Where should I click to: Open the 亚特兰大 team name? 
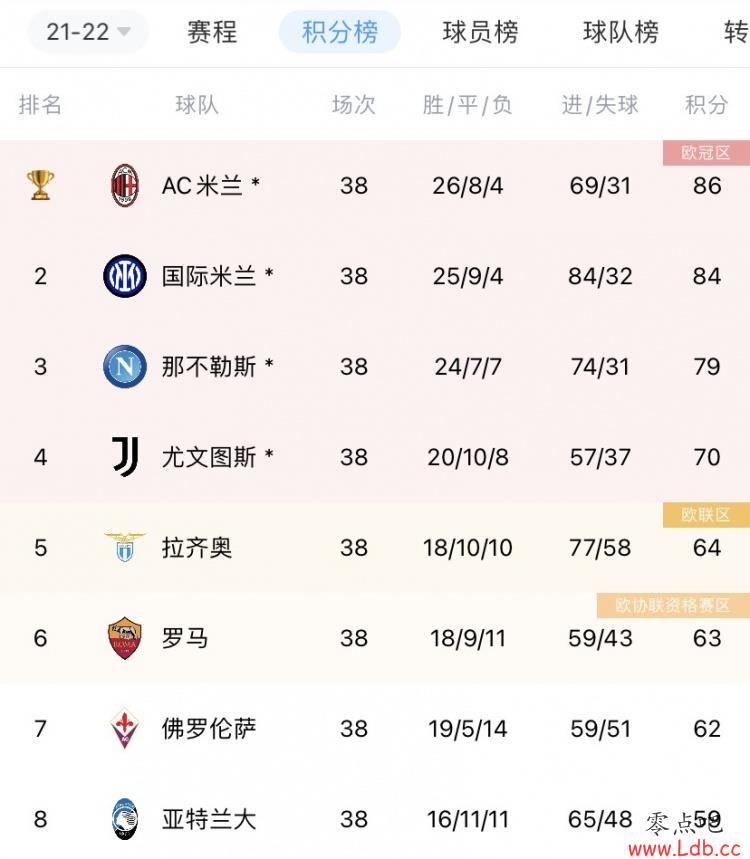tap(209, 820)
